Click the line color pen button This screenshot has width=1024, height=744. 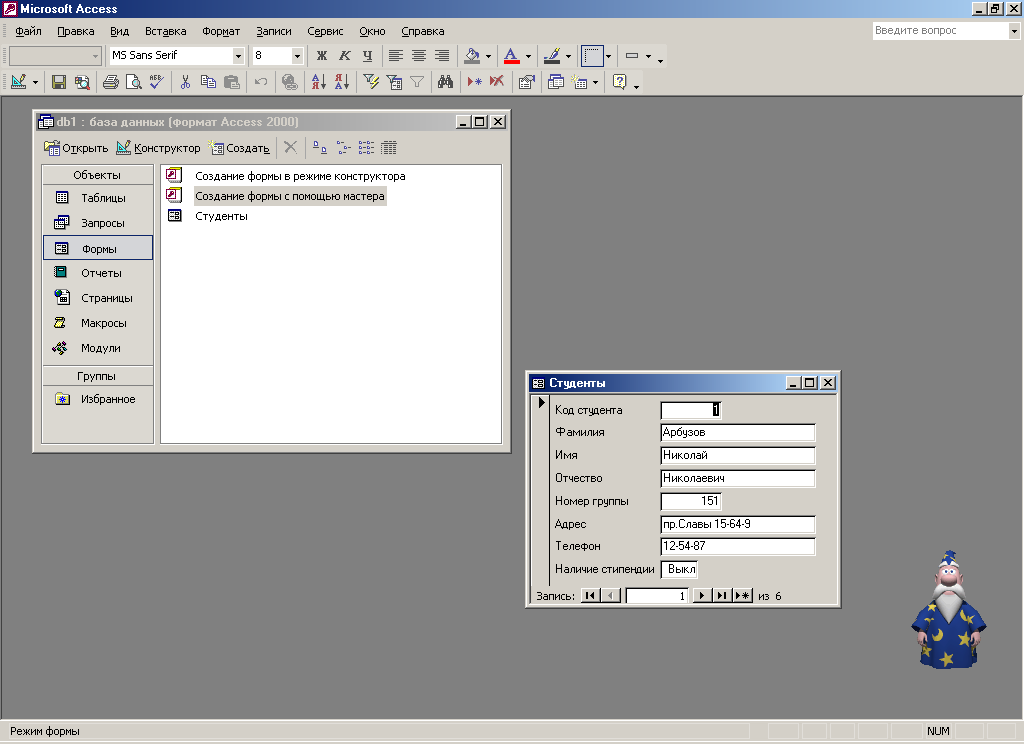tap(552, 56)
